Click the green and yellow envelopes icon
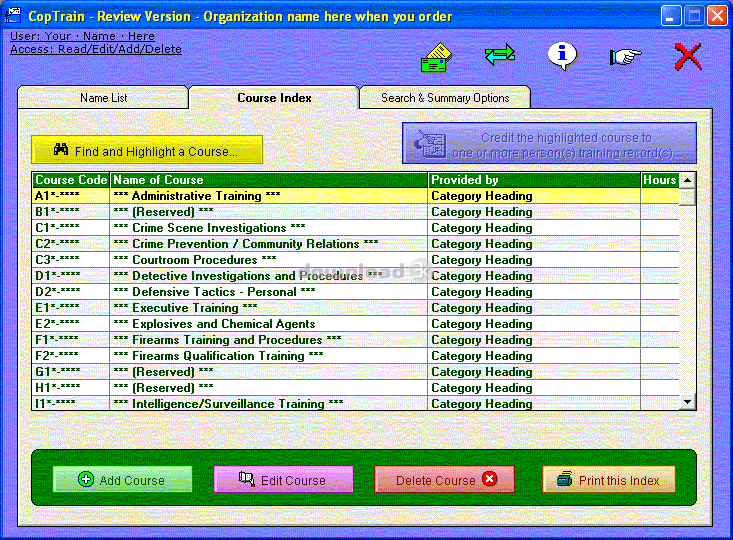The height and width of the screenshot is (540, 733). [x=436, y=57]
